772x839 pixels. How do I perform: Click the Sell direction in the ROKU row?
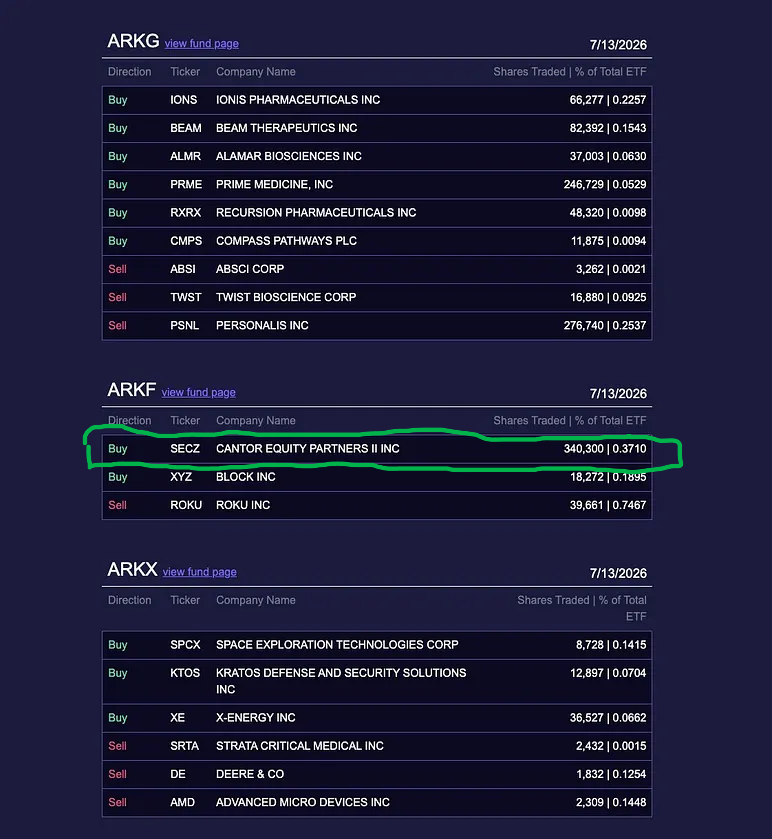(x=117, y=505)
